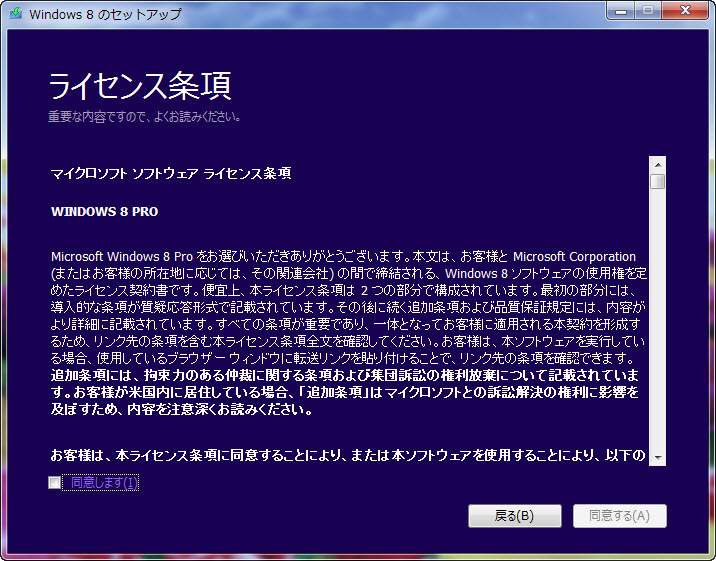Click the ライセンス条項 page heading
Viewport: 716px width, 561px height.
(140, 85)
